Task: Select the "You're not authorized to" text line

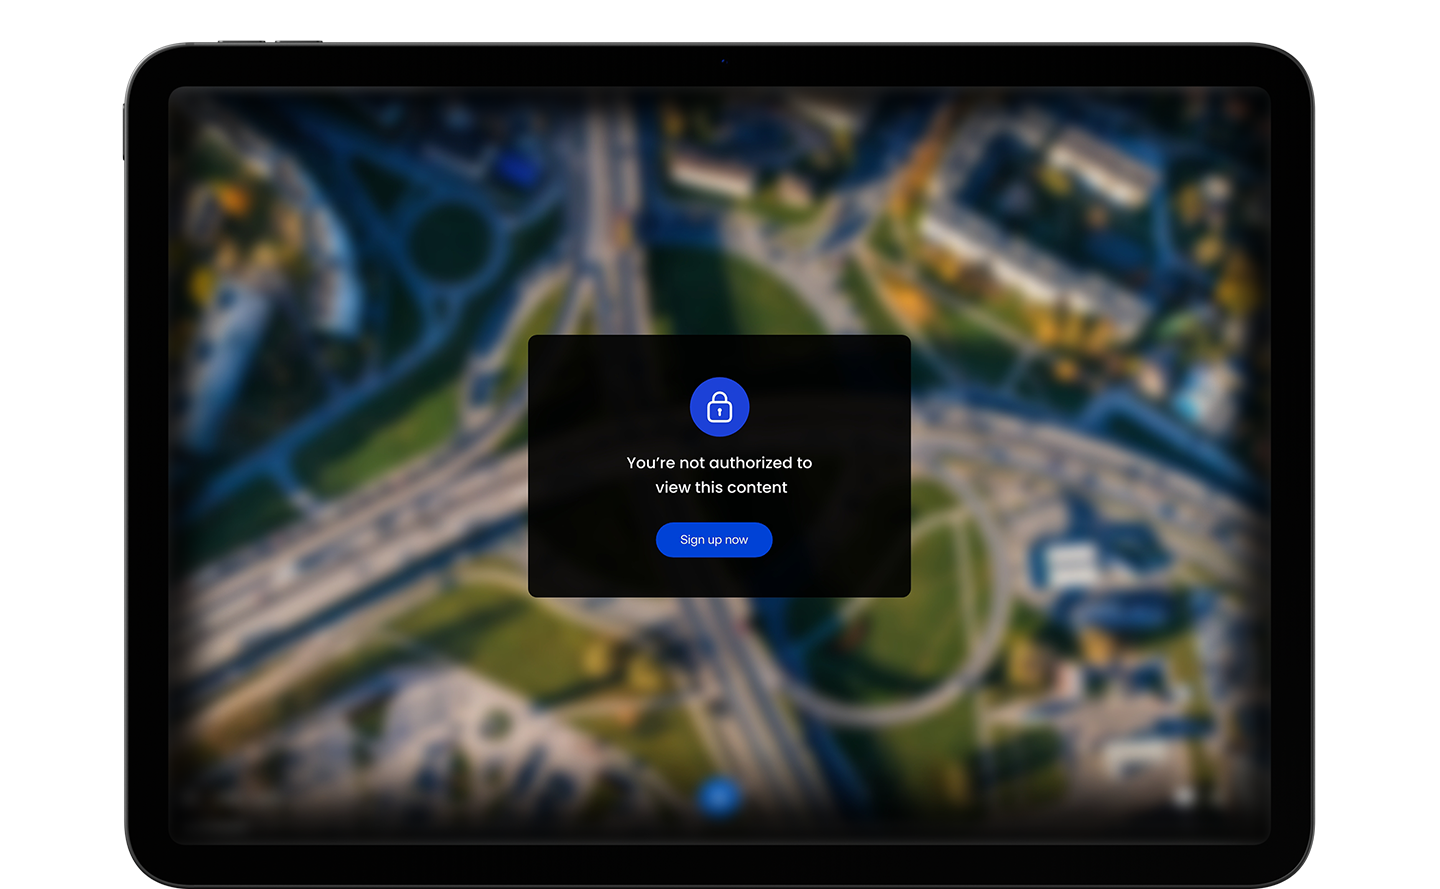Action: pyautogui.click(x=719, y=463)
